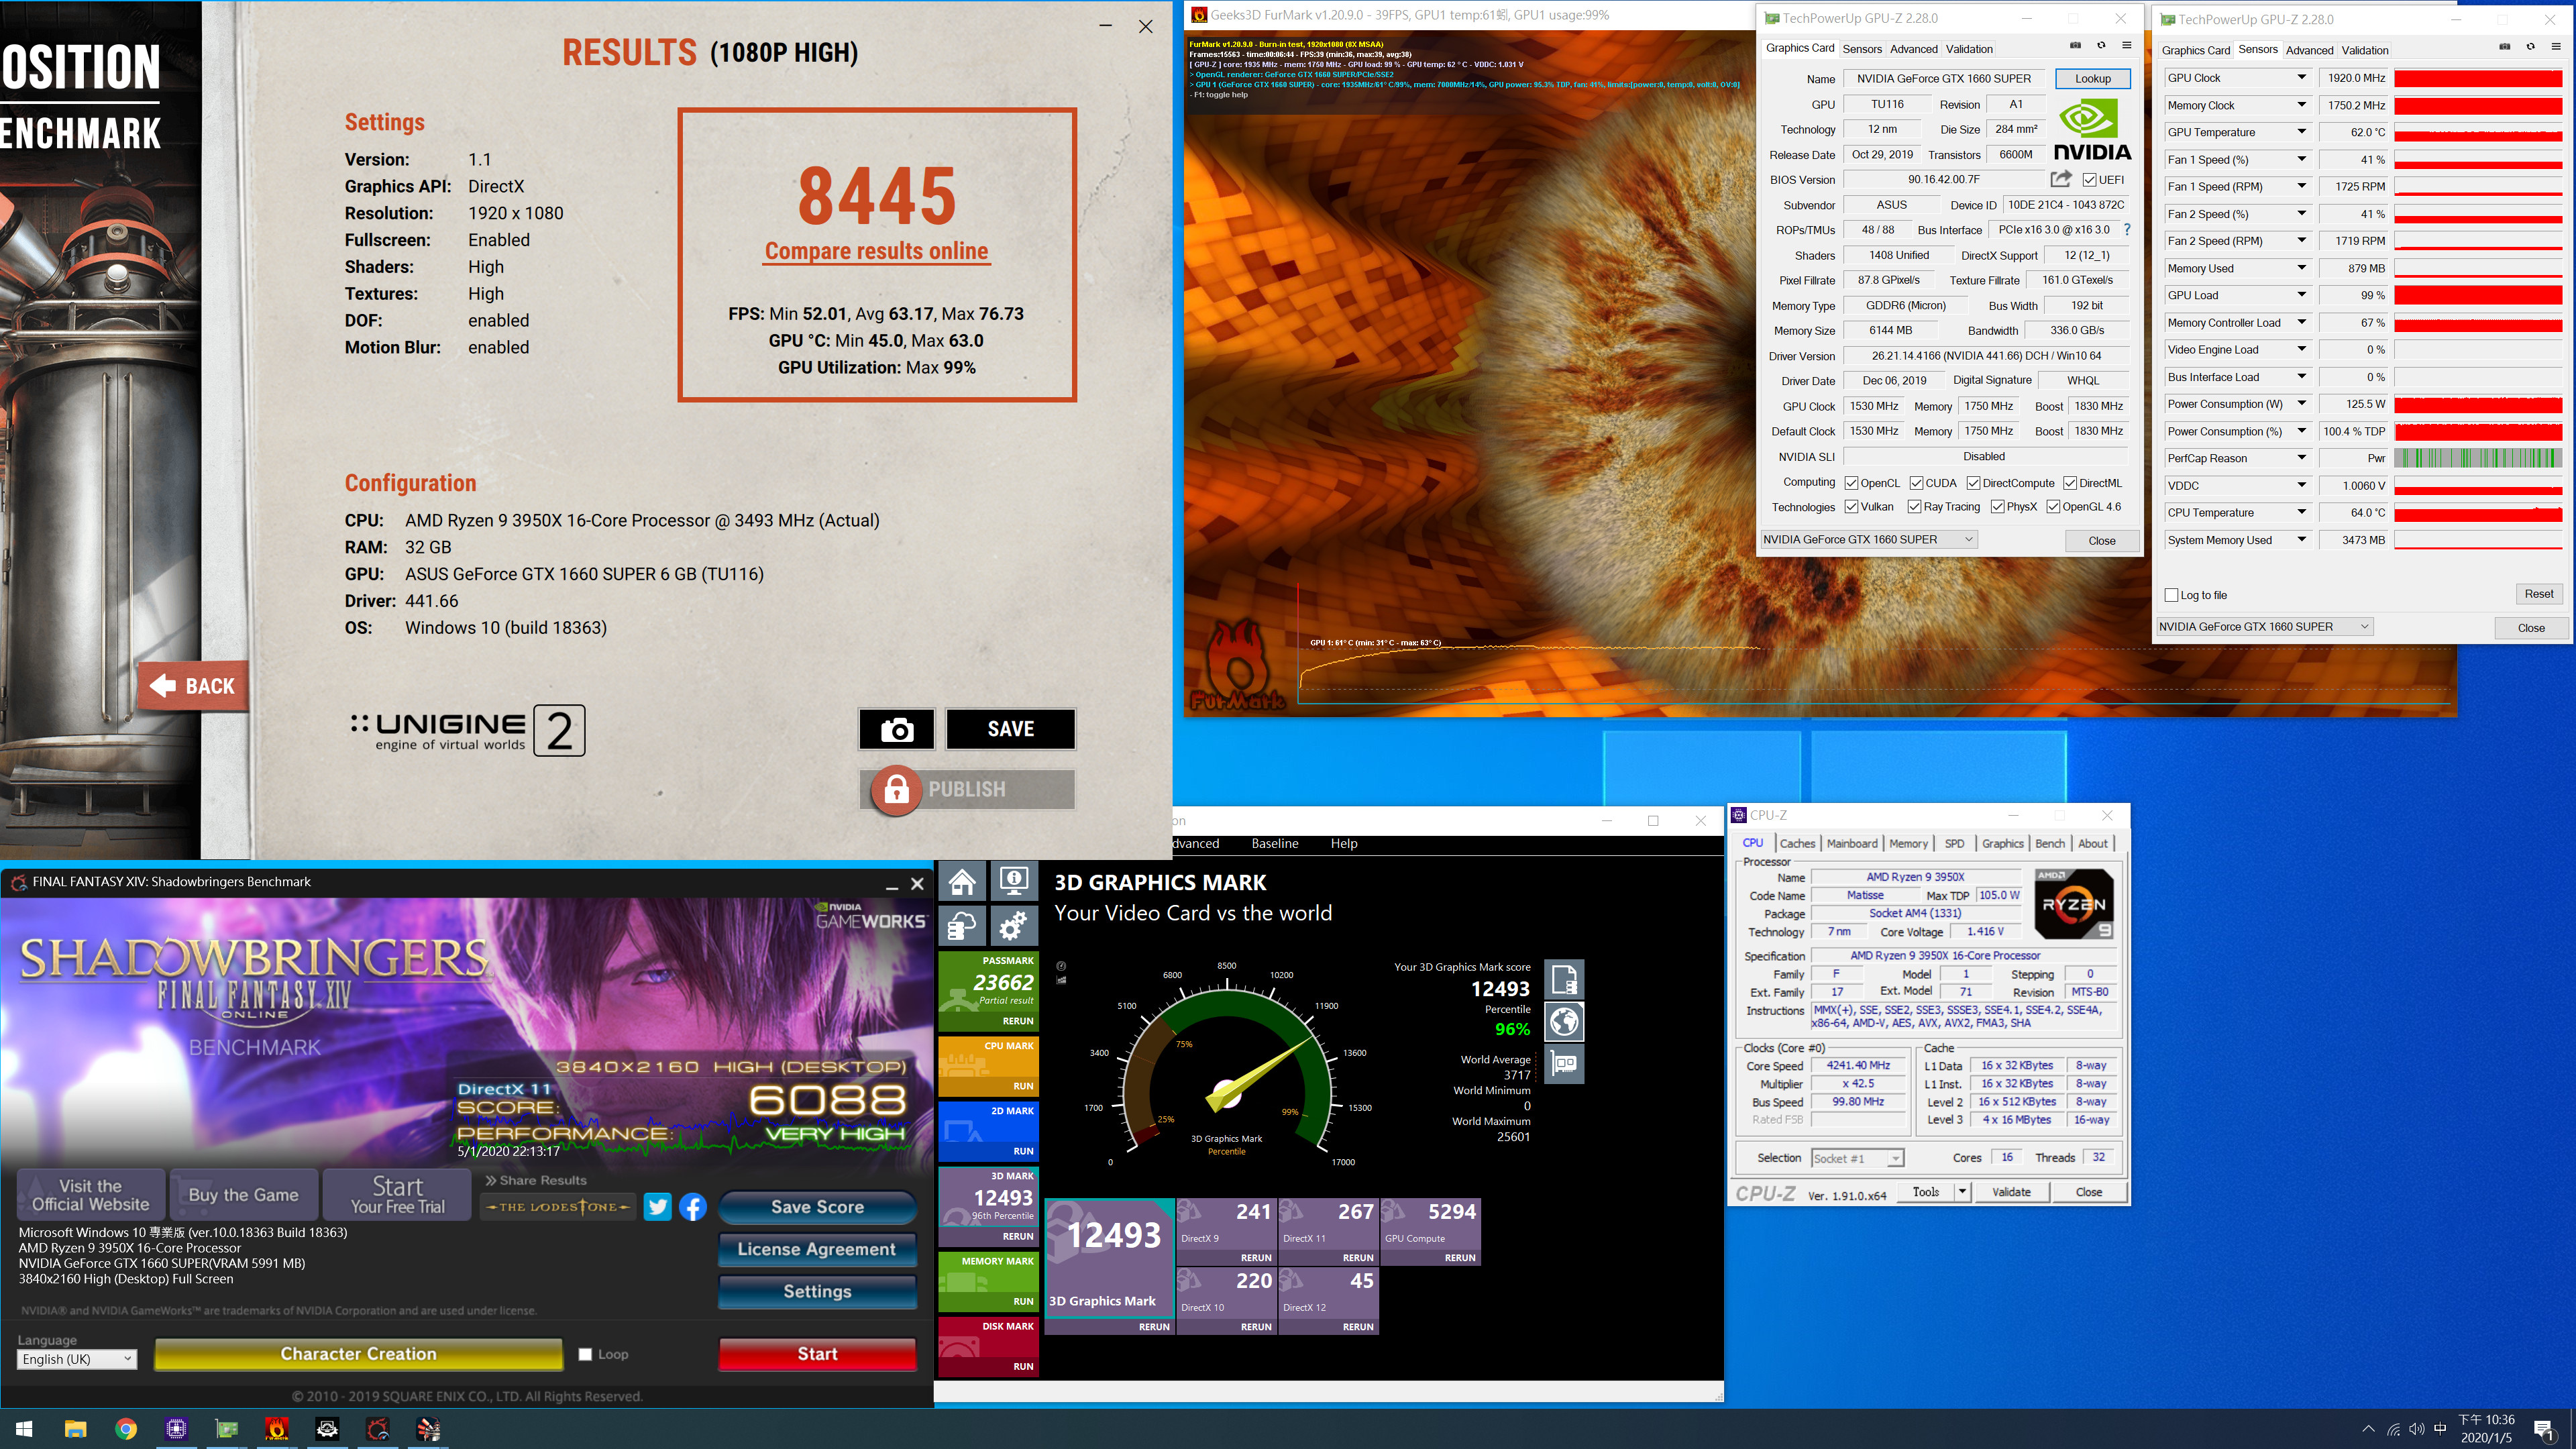The height and width of the screenshot is (1449, 2576).
Task: Click GPU-Z Graphics Card window refresh icon
Action: (x=2101, y=45)
